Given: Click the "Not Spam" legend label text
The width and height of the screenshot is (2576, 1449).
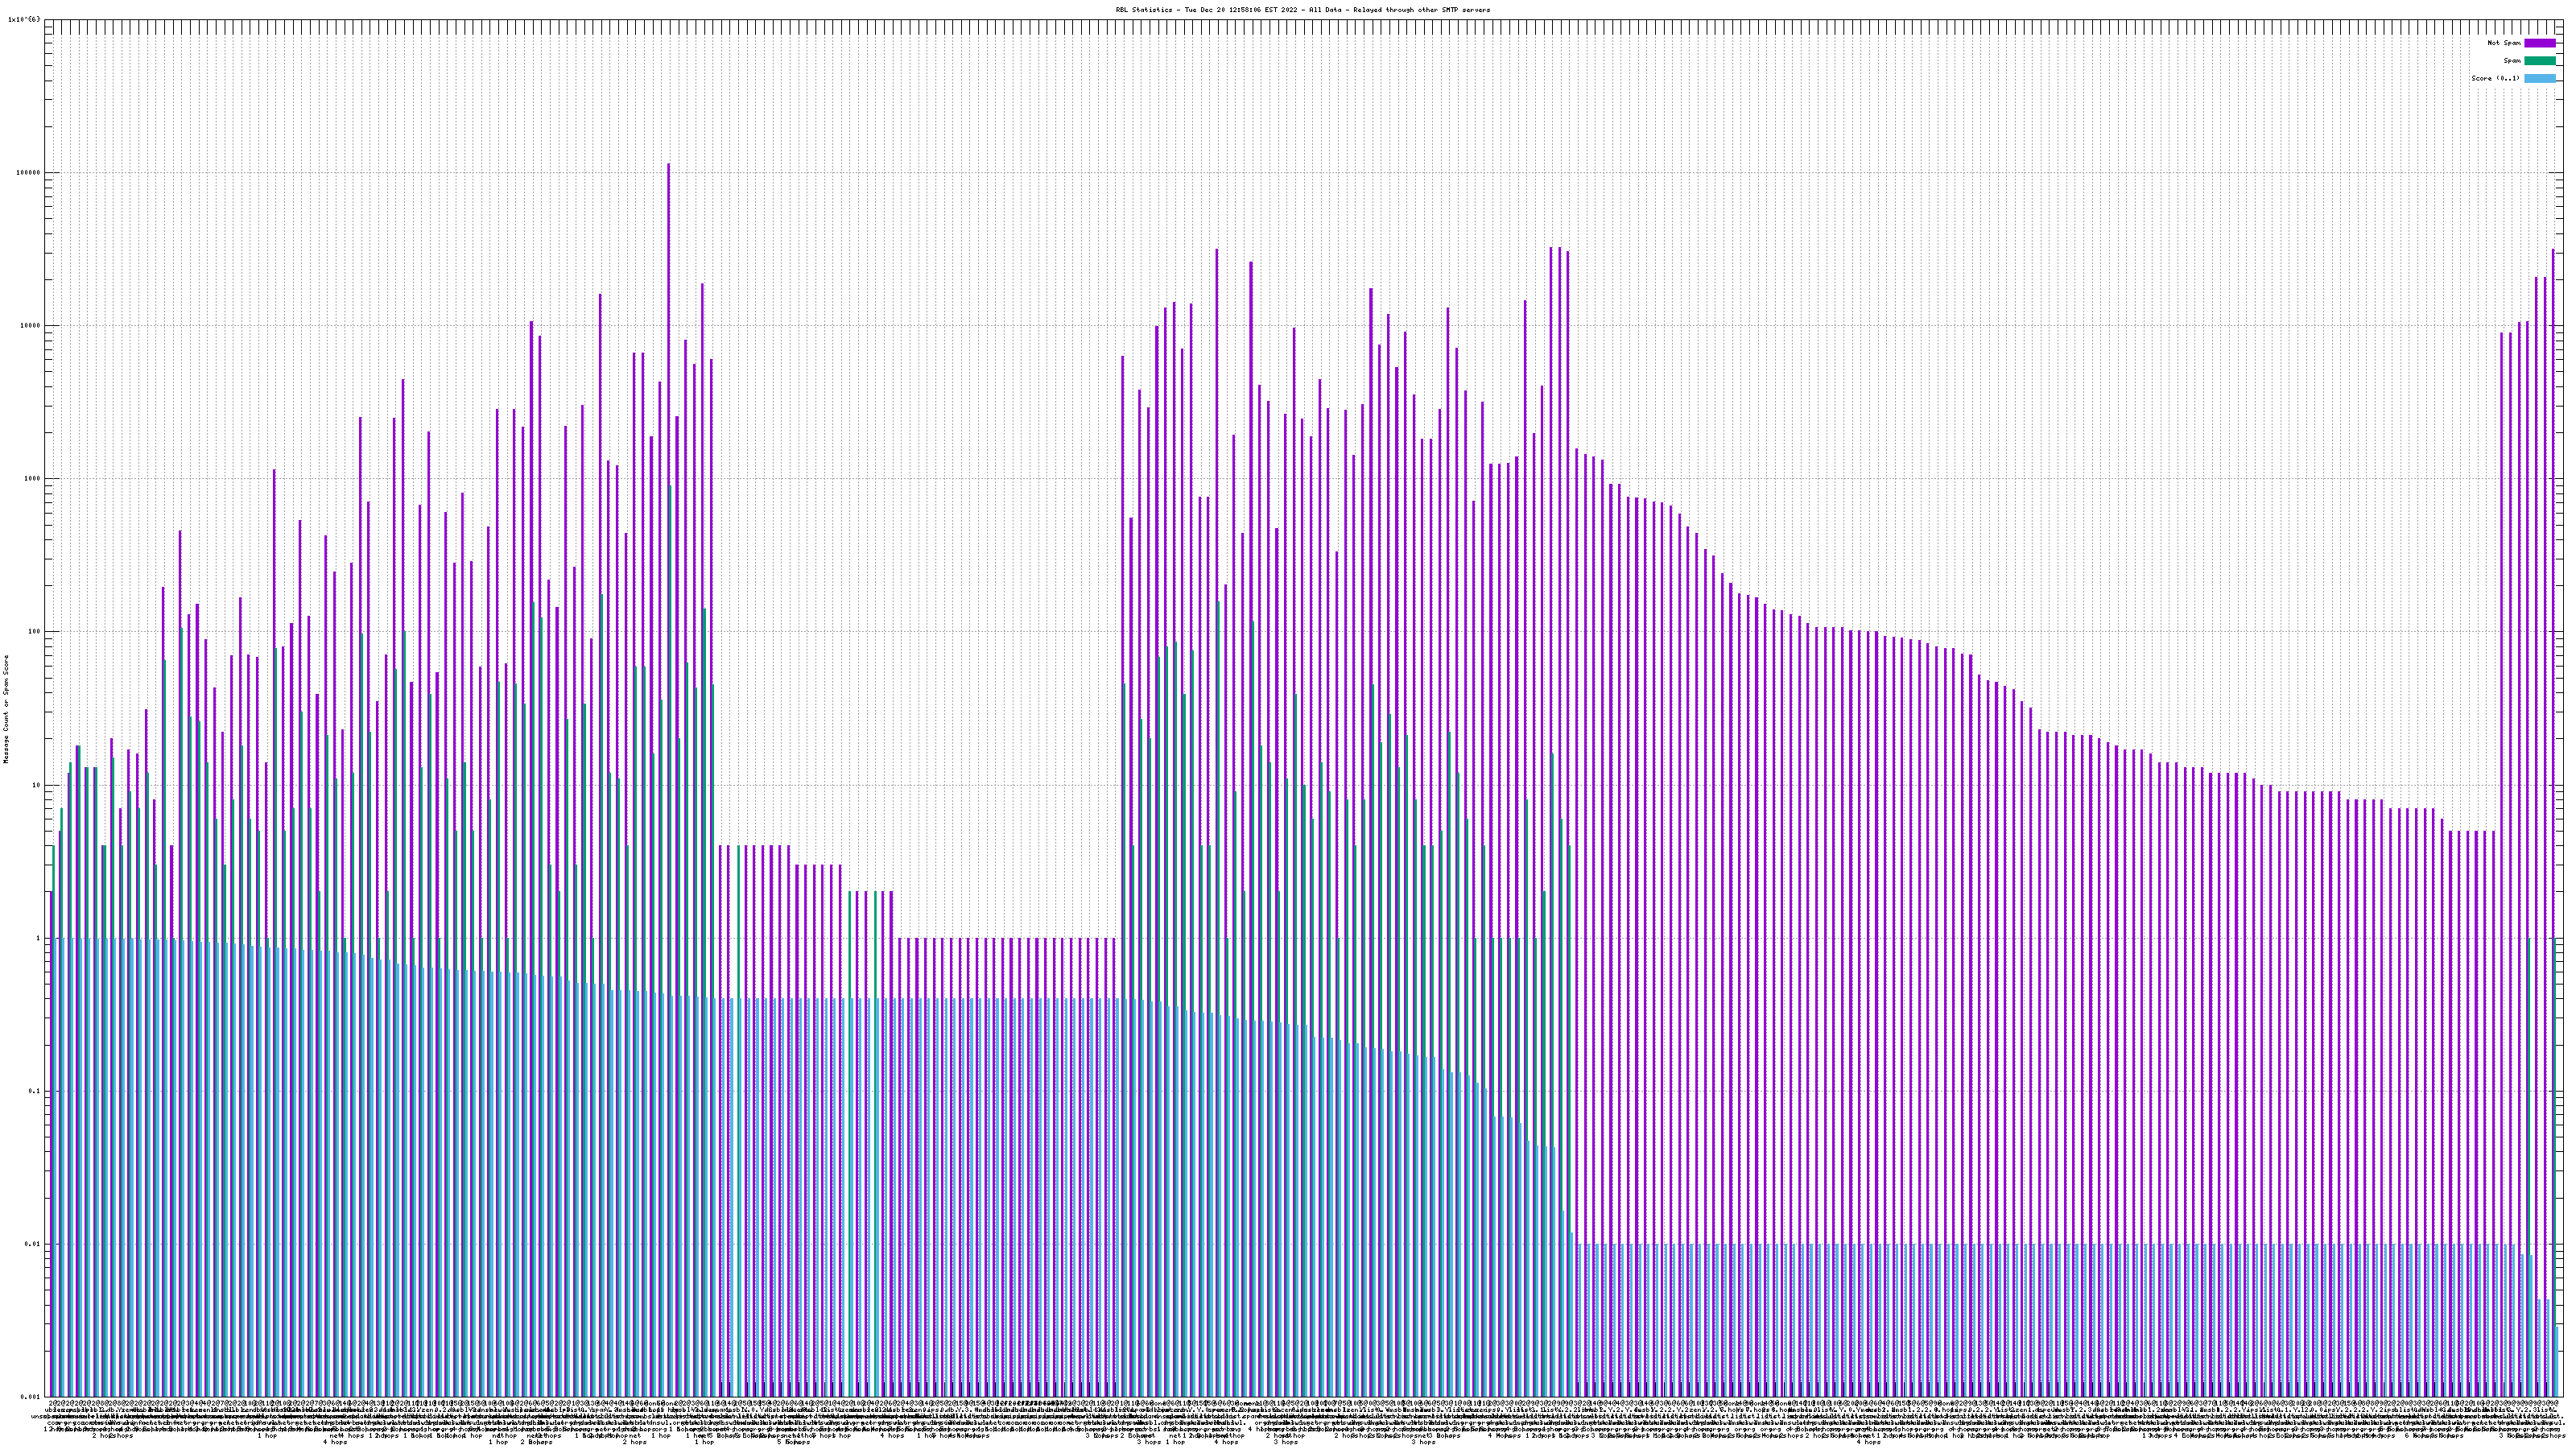Looking at the screenshot, I should click(2504, 43).
